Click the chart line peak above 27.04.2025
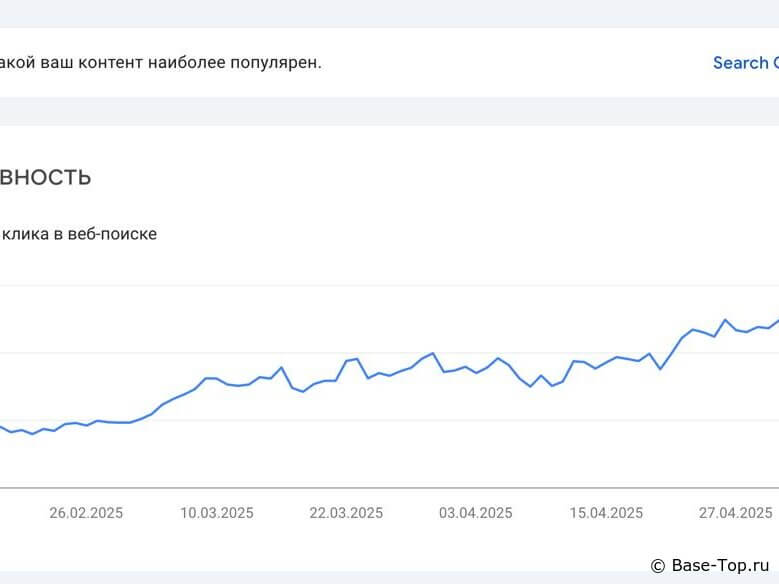 (x=725, y=320)
